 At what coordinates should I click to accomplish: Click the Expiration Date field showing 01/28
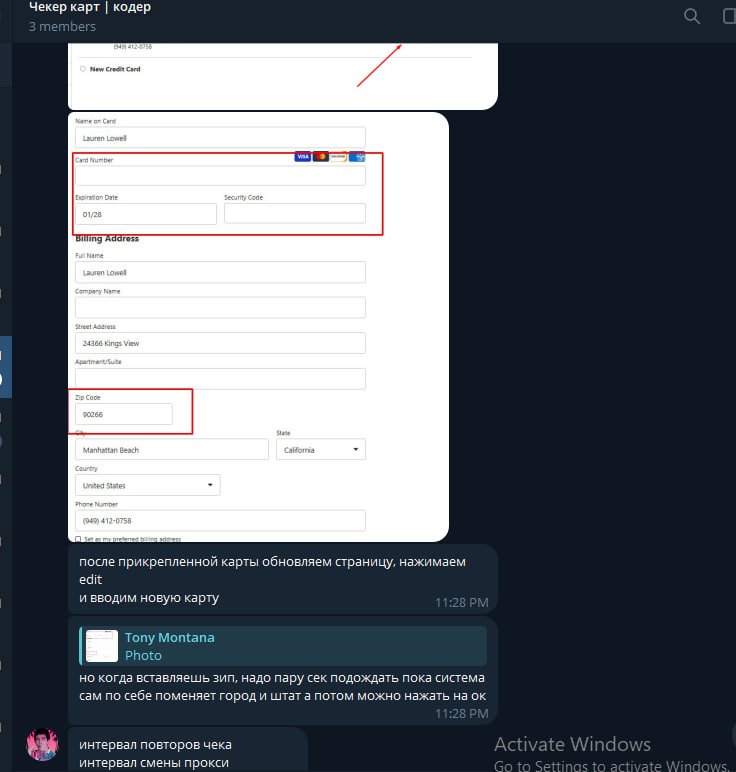(146, 214)
